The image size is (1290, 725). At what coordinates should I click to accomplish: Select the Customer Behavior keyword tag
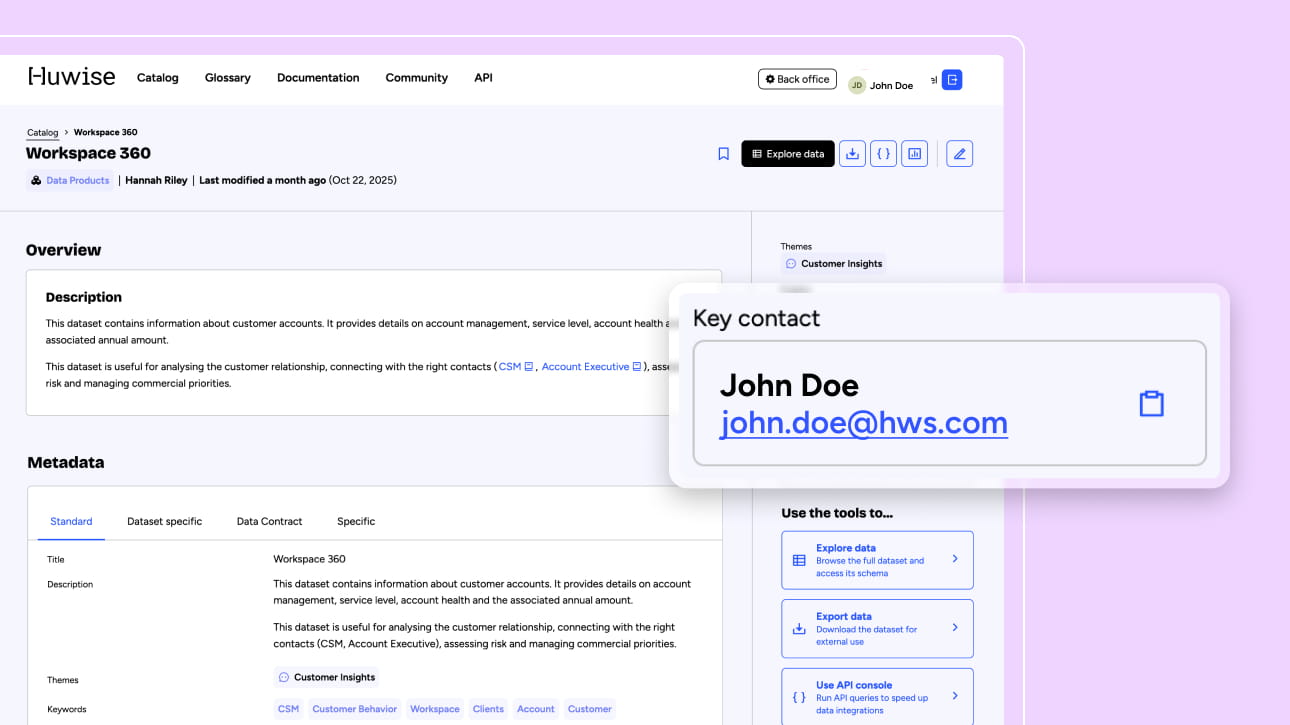pyautogui.click(x=354, y=709)
